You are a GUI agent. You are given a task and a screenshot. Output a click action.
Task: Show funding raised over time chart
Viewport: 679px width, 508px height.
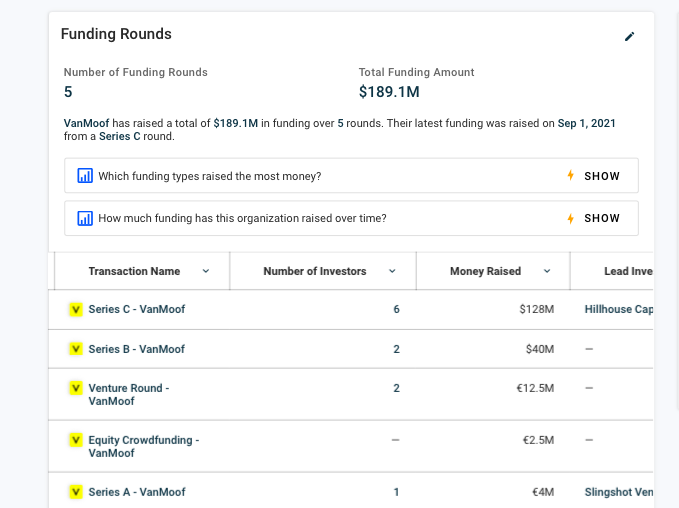coord(602,218)
